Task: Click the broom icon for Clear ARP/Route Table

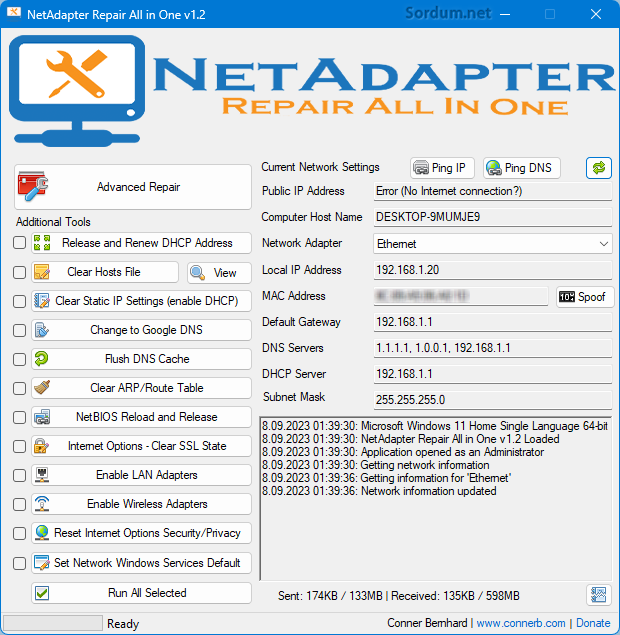Action: pos(42,388)
